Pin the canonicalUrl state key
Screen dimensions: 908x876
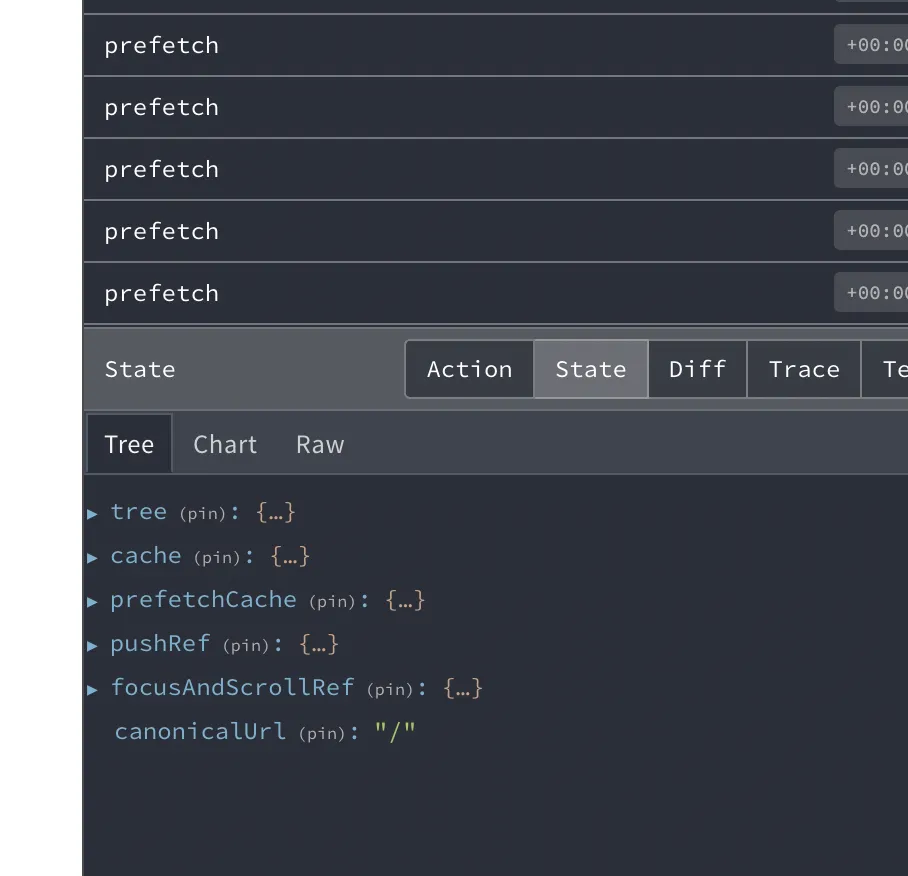[x=323, y=733]
